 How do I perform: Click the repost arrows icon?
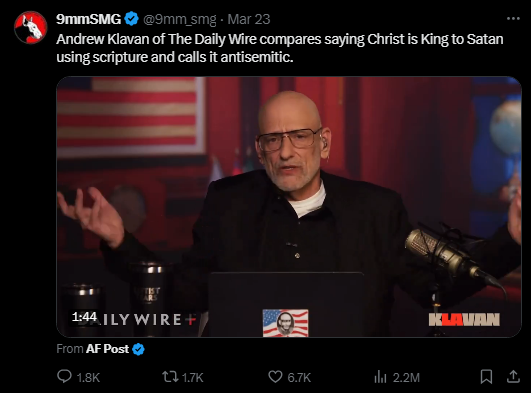pos(170,377)
